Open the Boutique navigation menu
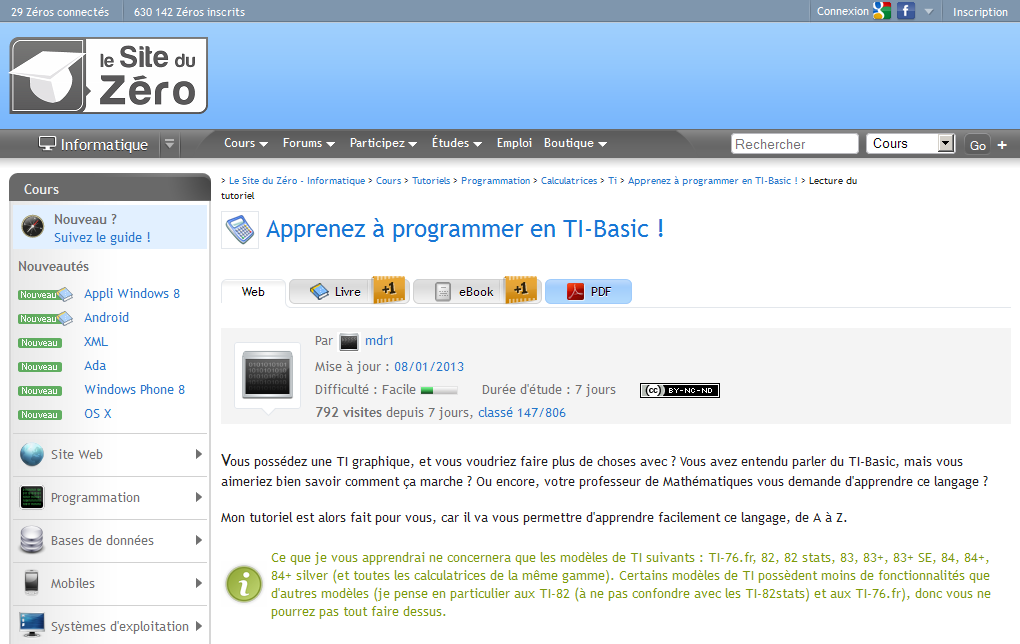 pos(575,143)
